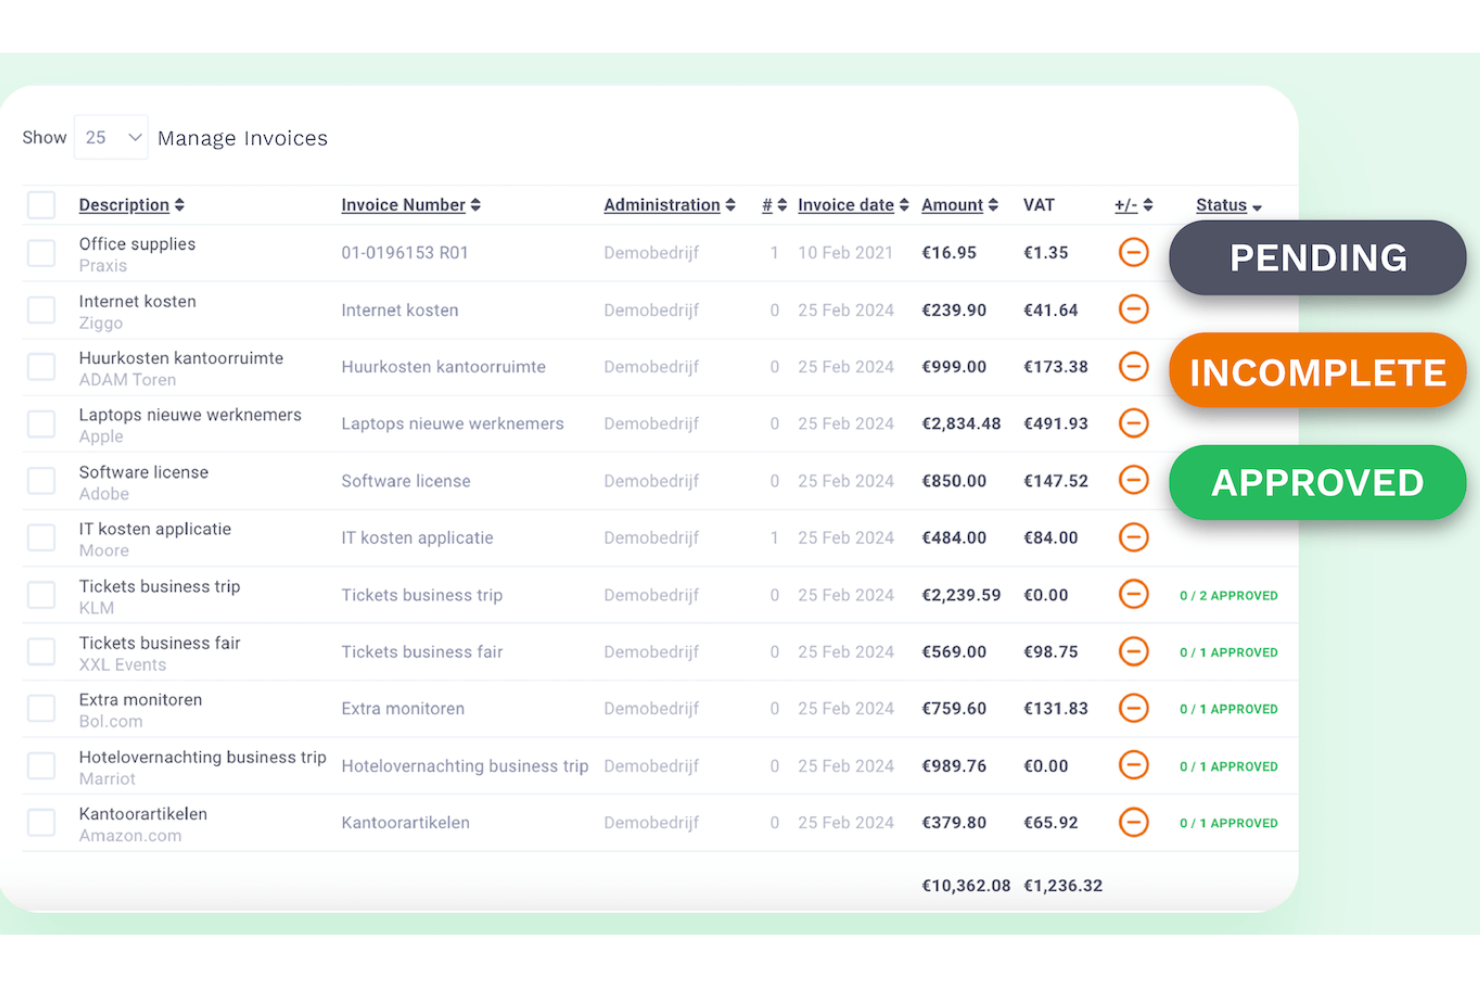Open 0 / 2 APPROVED for Tickets business trip
This screenshot has width=1480, height=987.
click(1227, 595)
